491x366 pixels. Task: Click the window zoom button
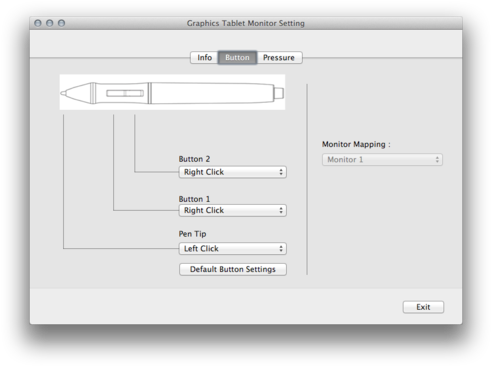click(61, 23)
